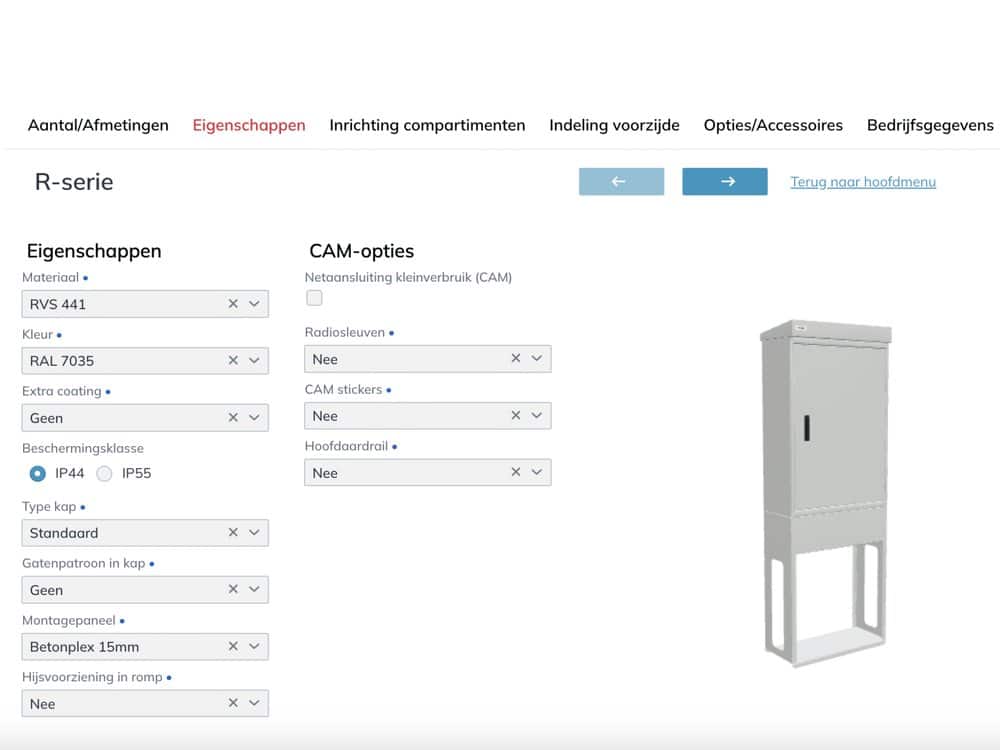The image size is (1000, 750).
Task: Open the Eigenschappen tab
Action: pyautogui.click(x=249, y=125)
